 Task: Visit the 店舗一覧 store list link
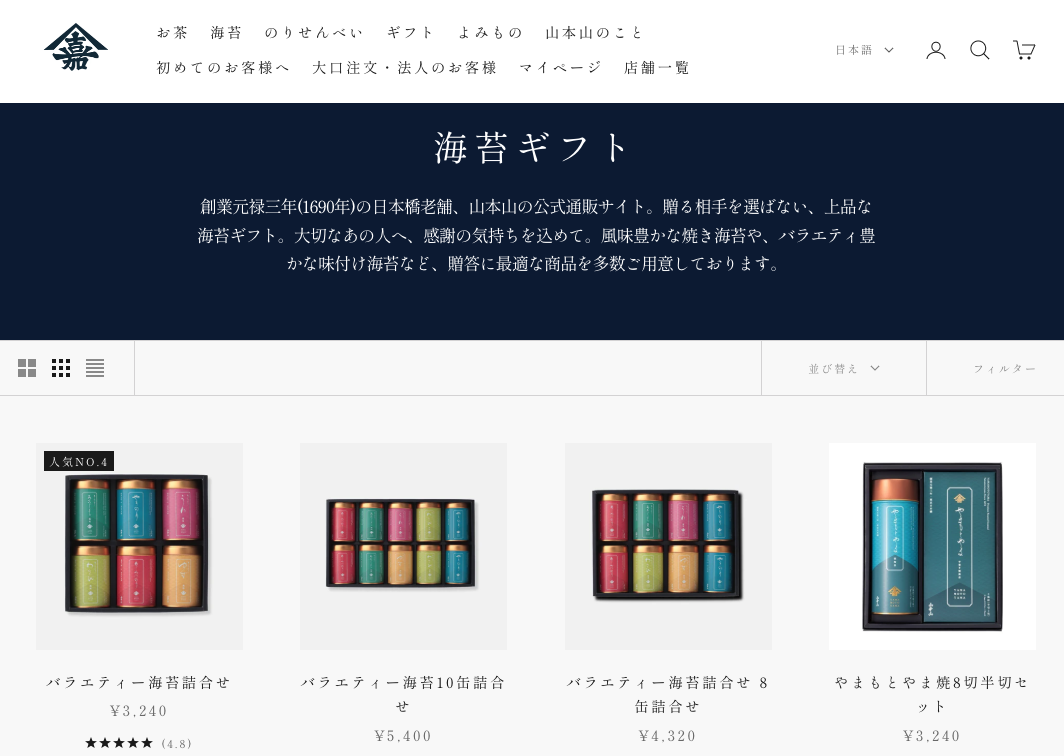pyautogui.click(x=657, y=67)
